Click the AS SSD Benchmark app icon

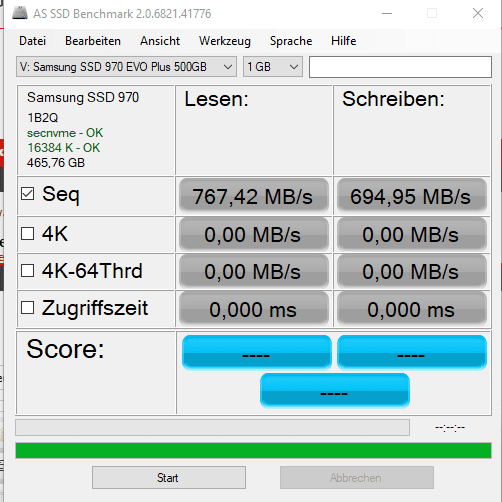20,13
